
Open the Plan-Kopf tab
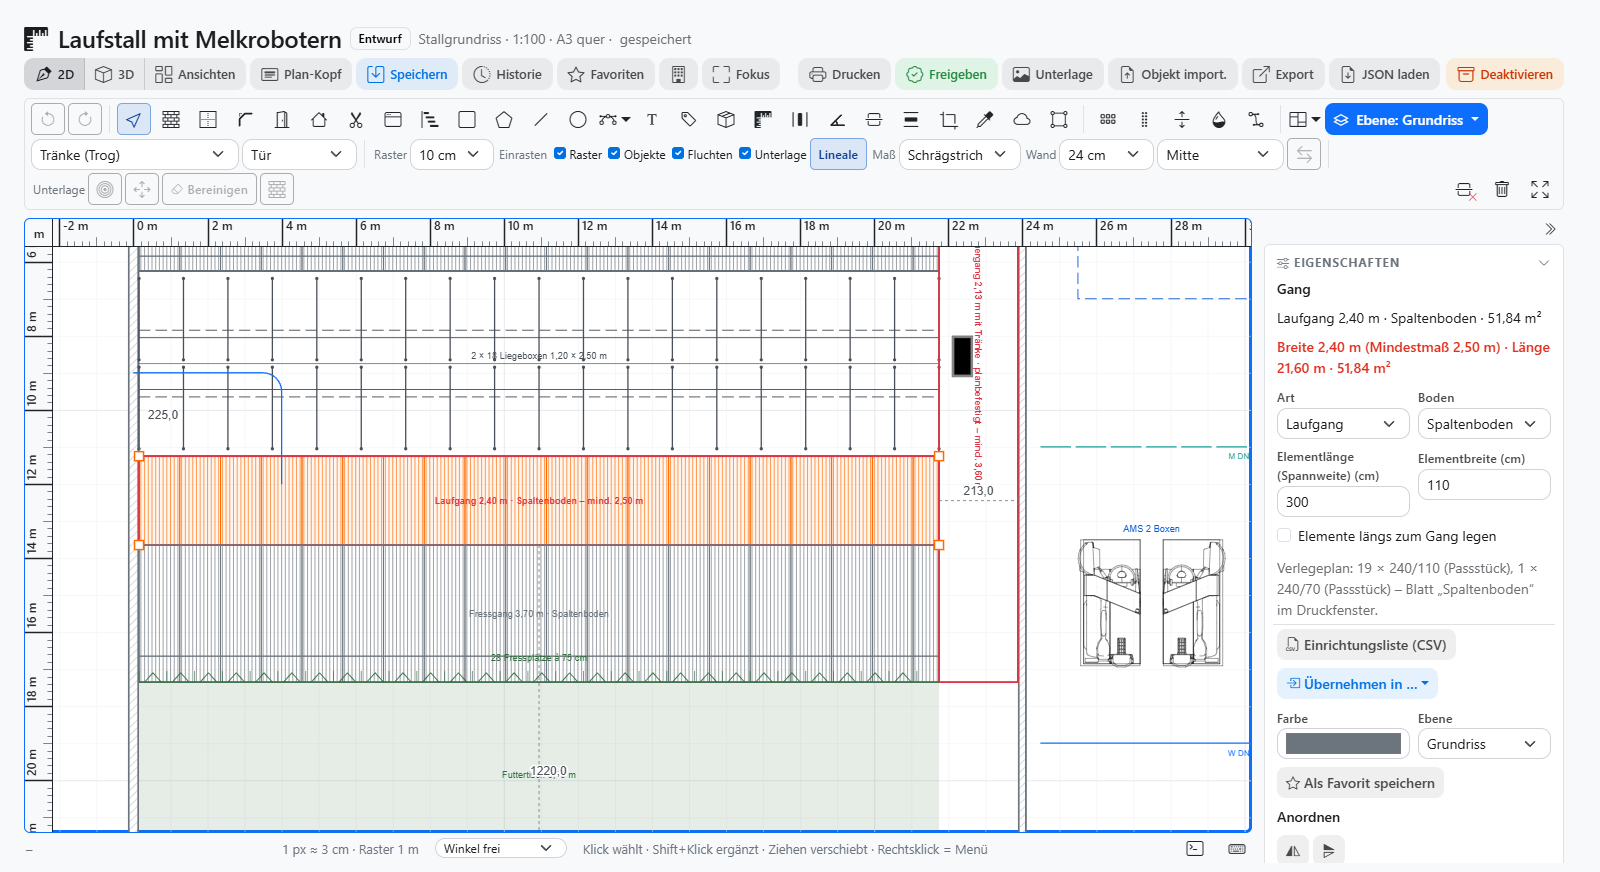pyautogui.click(x=301, y=74)
